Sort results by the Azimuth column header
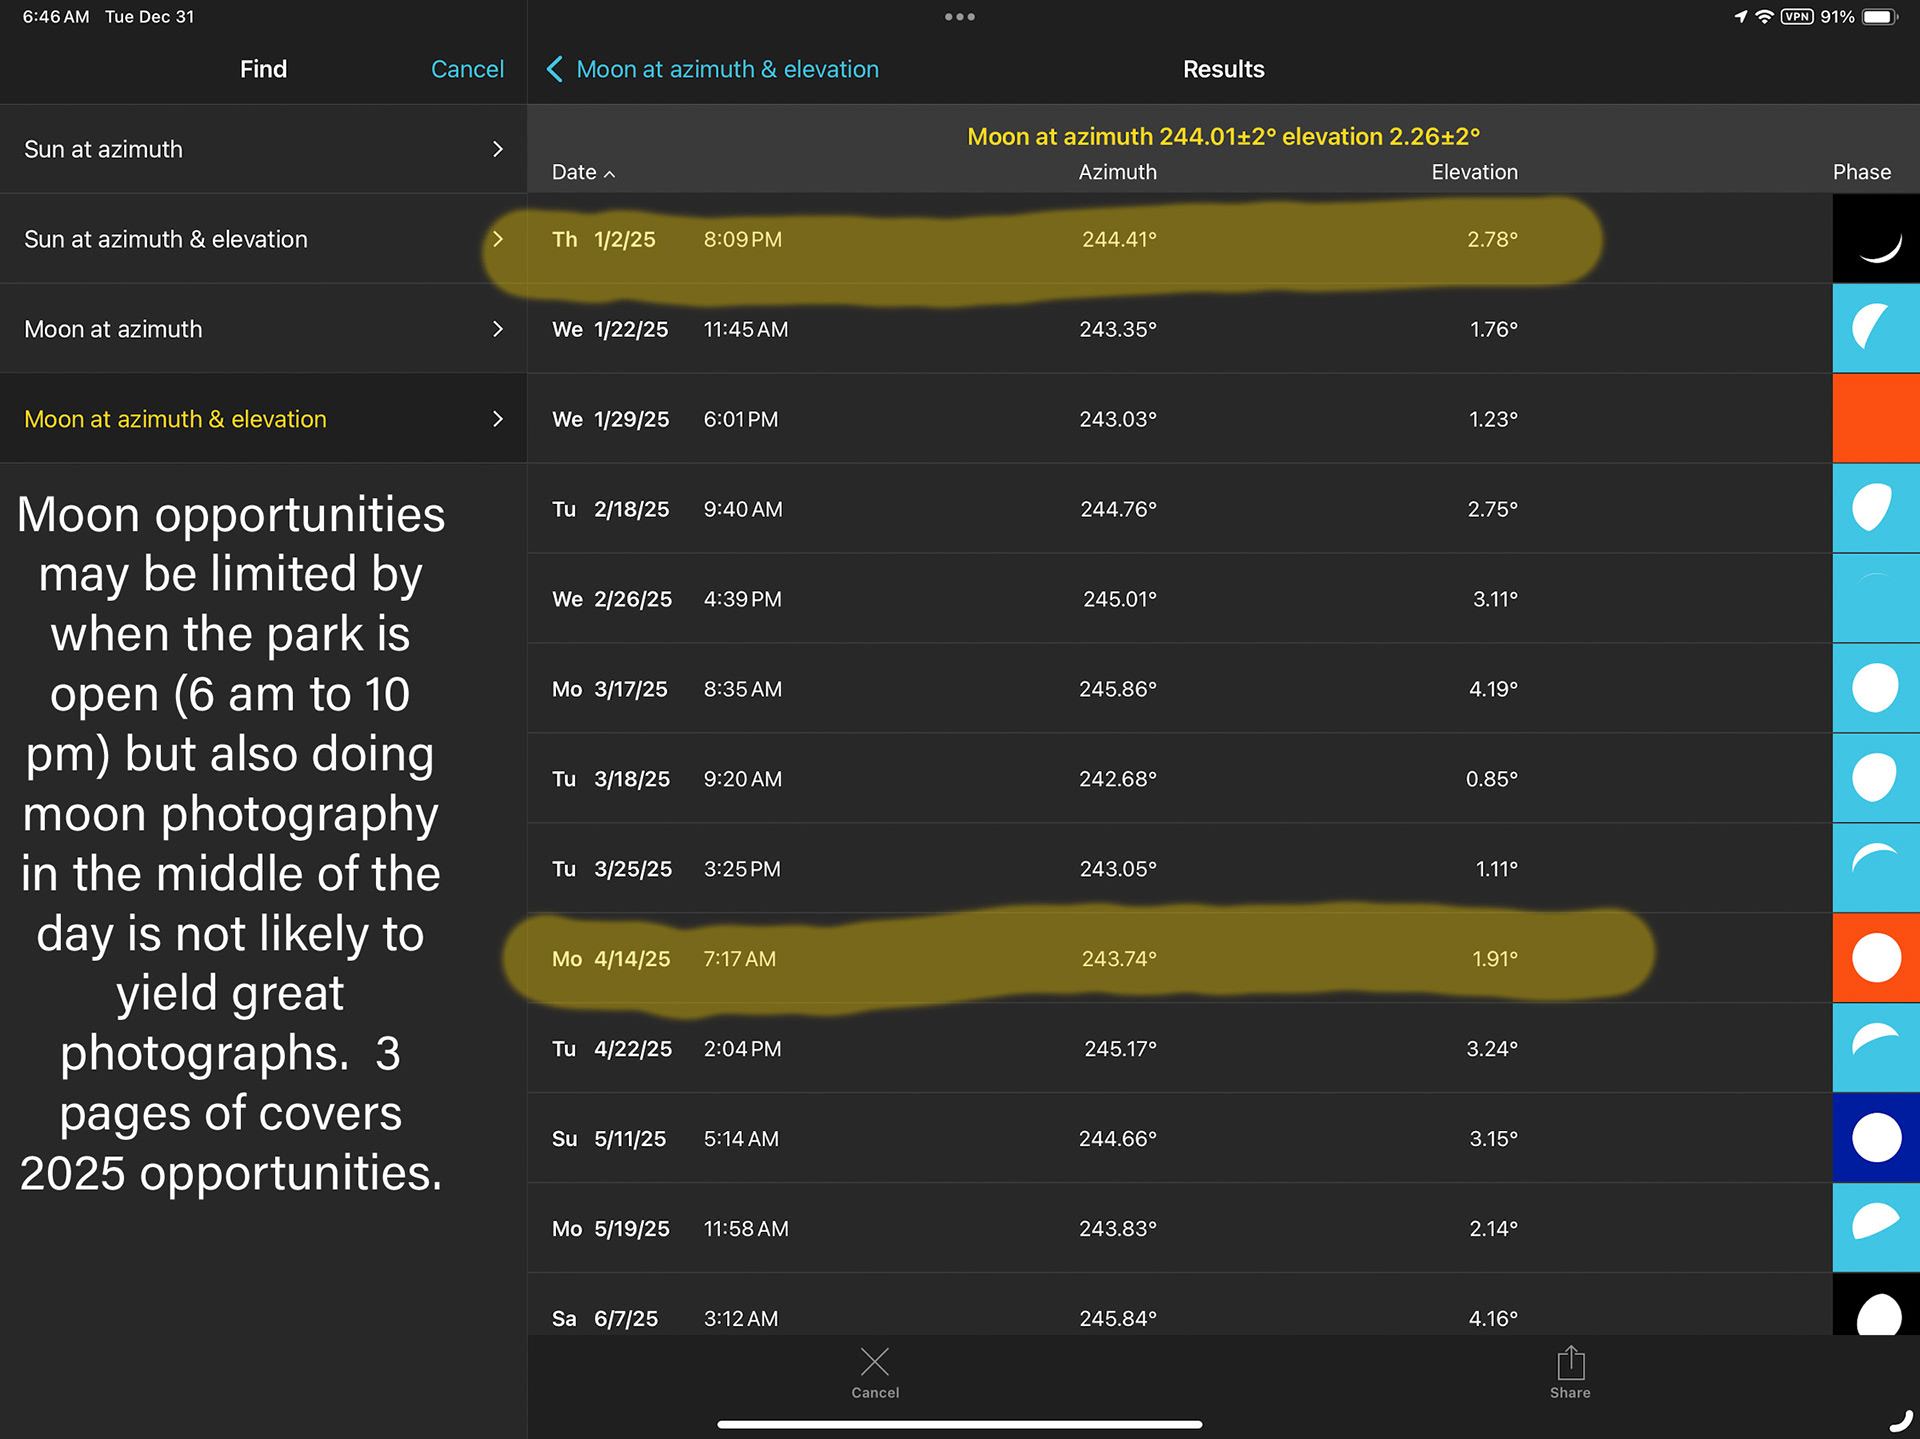The height and width of the screenshot is (1439, 1920). [1117, 172]
